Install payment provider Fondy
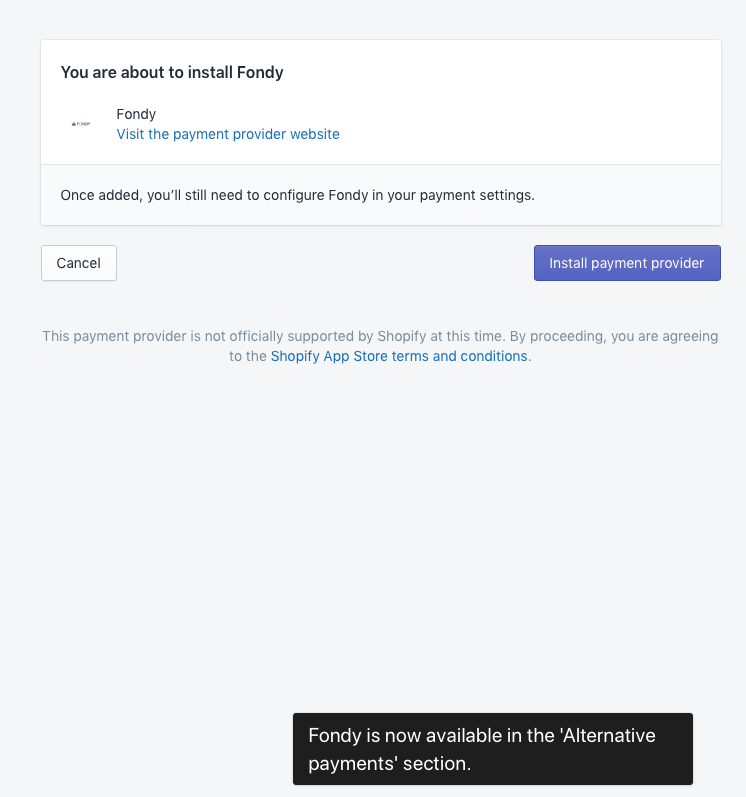 [627, 263]
